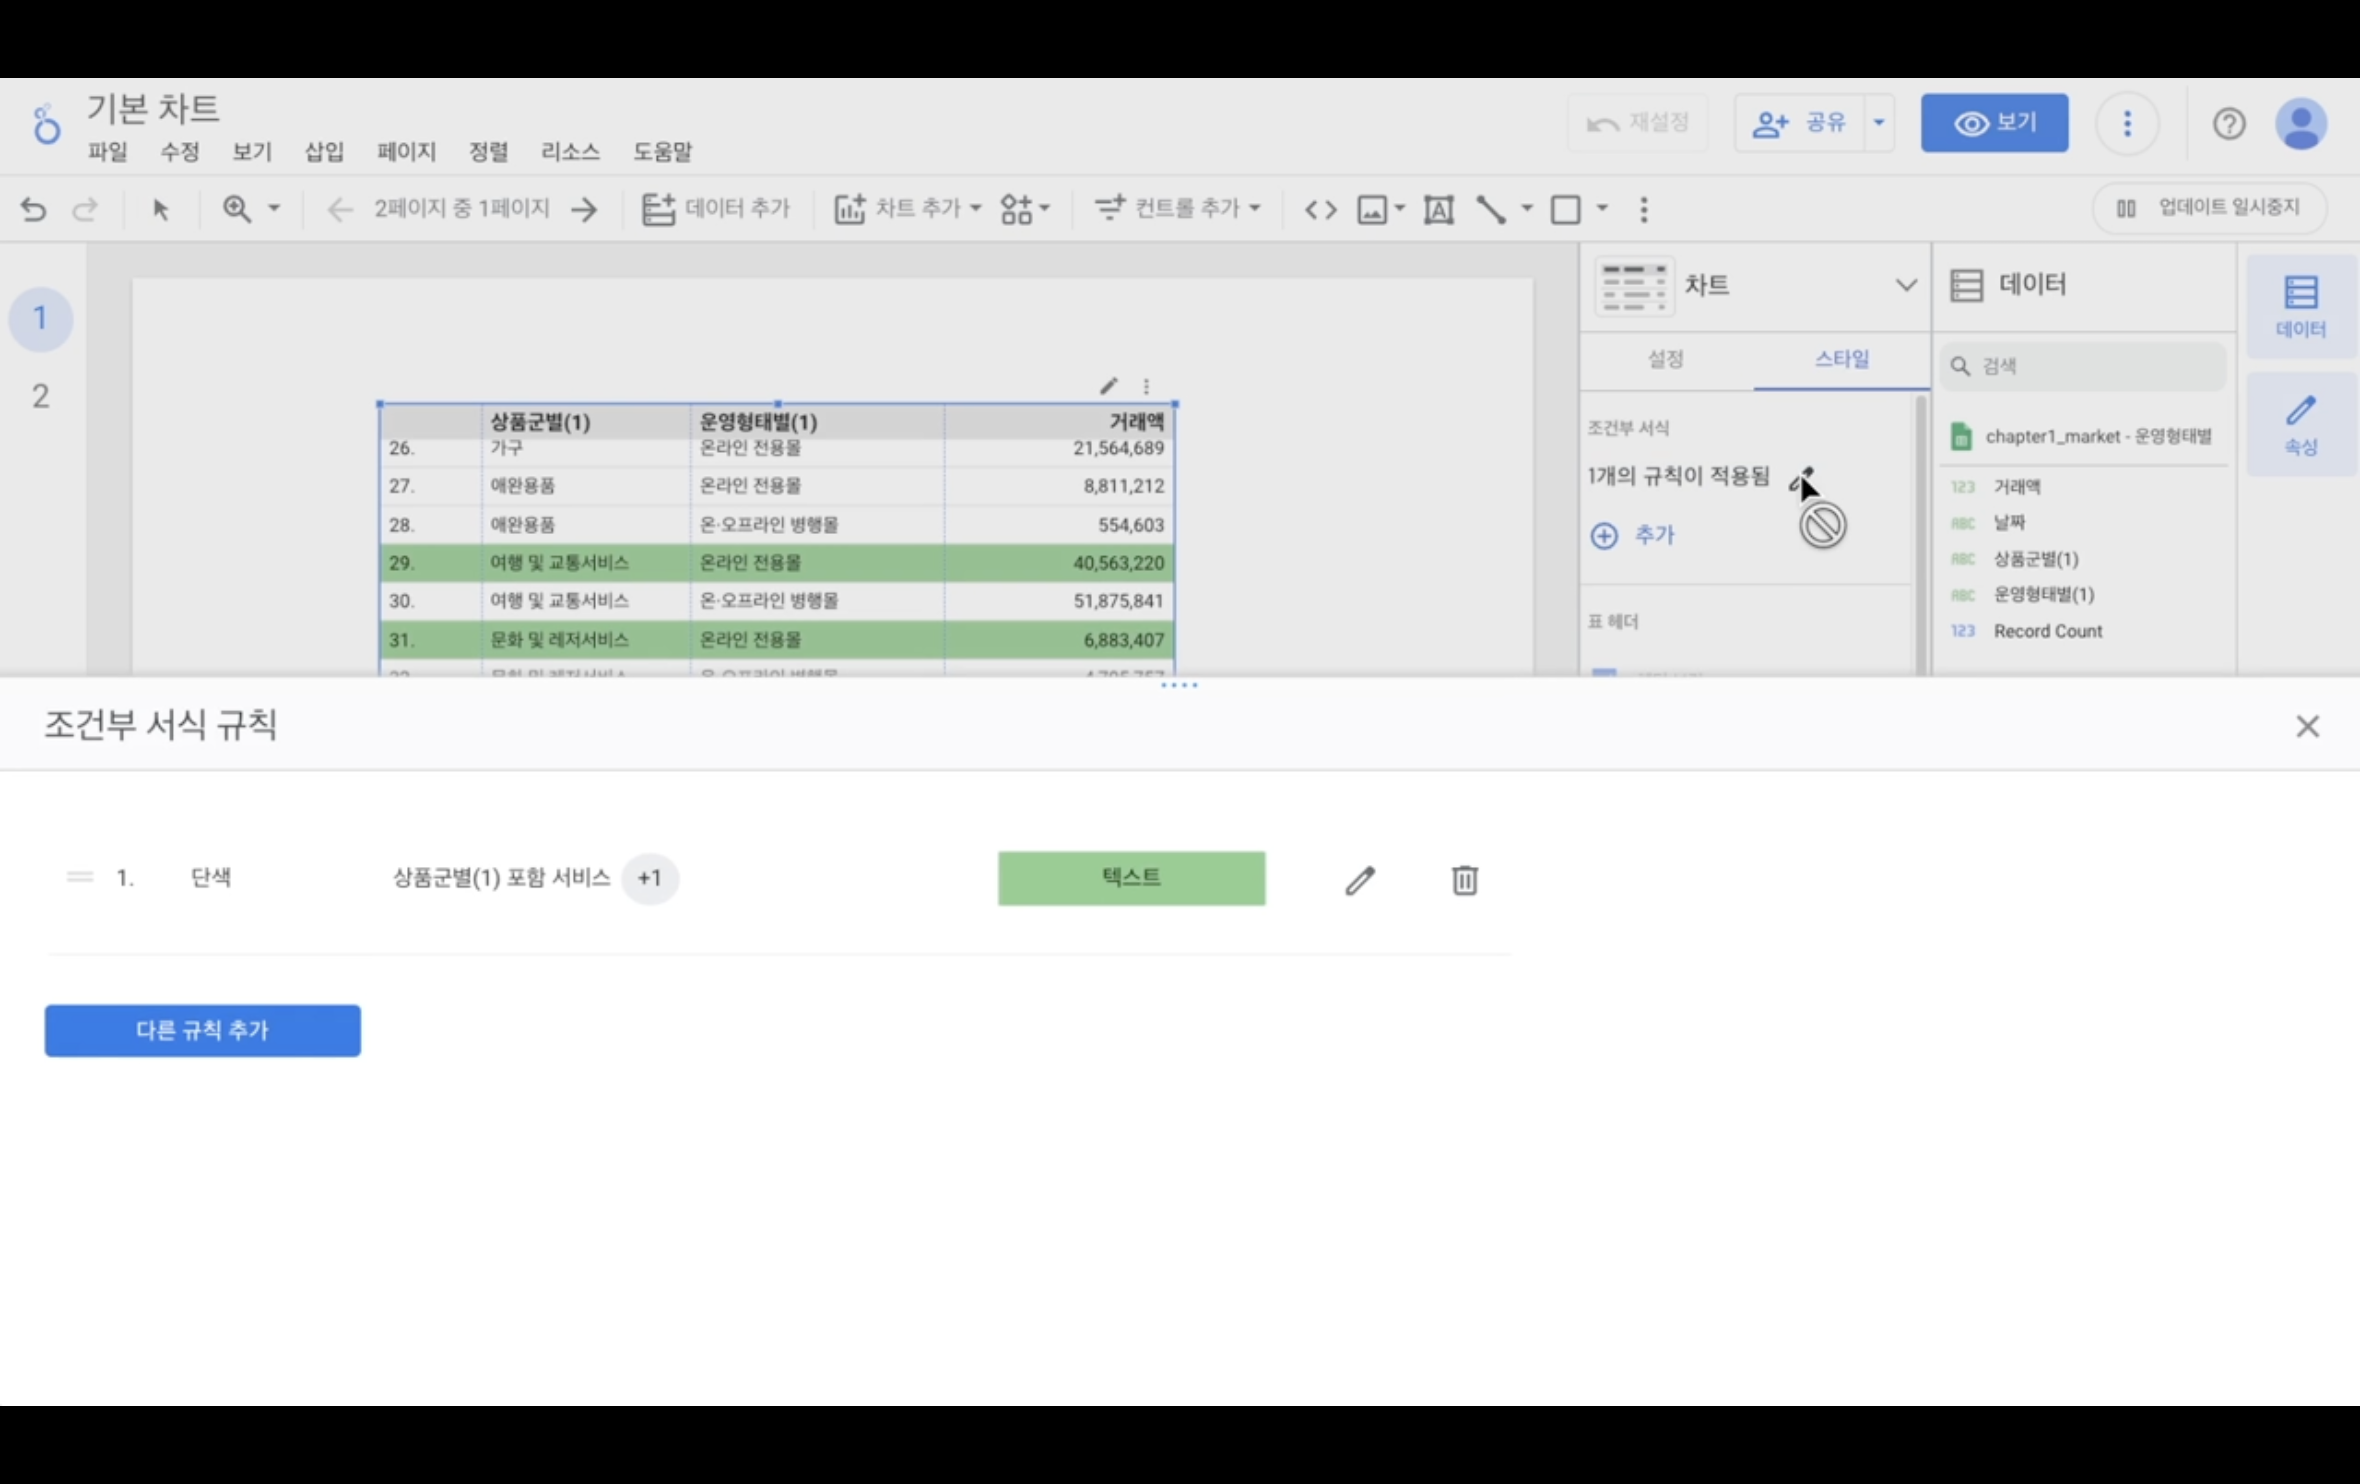
Task: Go to next page arrow
Action: coord(585,209)
